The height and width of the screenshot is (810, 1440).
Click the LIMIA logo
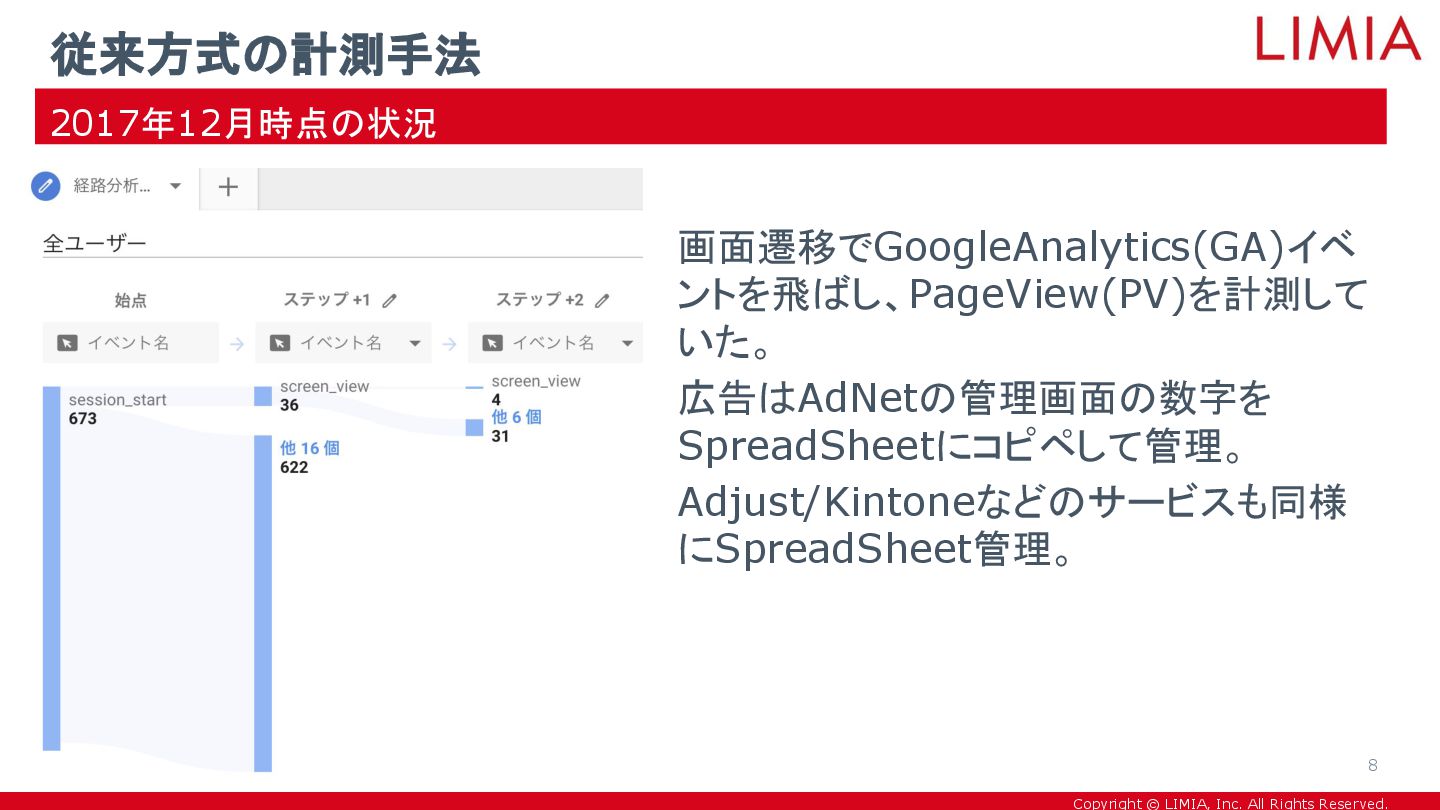tap(1338, 38)
